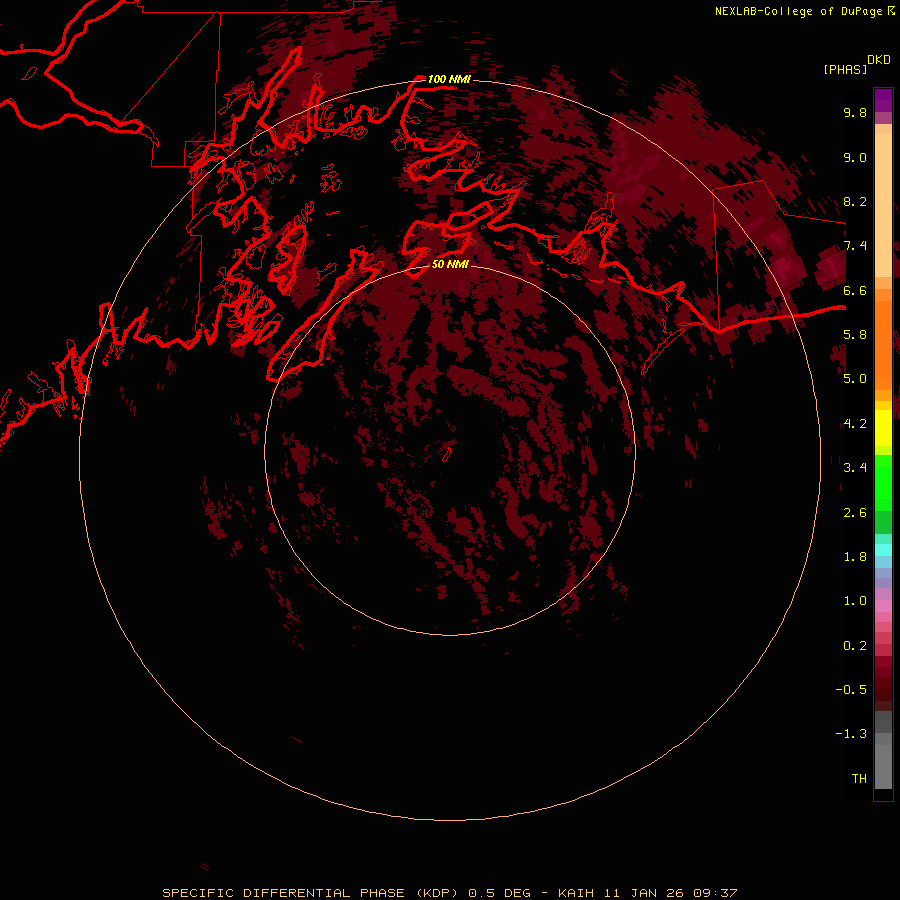
Task: Click the DKD [PHAS] legend title
Action: pos(856,65)
